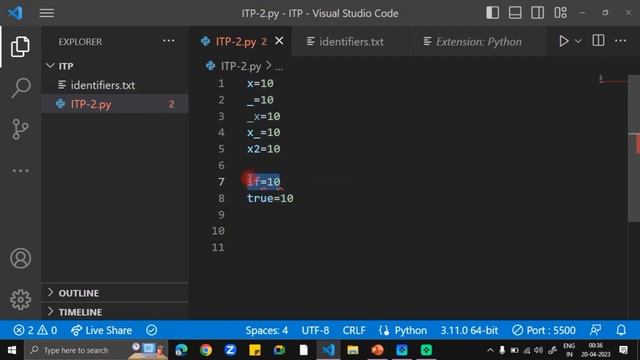Image resolution: width=640 pixels, height=360 pixels.
Task: Open the Accounts menu icon
Action: click(20, 258)
